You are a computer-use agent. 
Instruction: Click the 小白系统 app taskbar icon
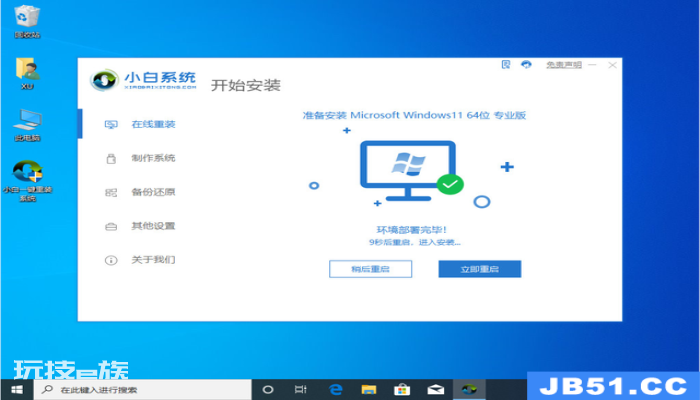[x=469, y=390]
